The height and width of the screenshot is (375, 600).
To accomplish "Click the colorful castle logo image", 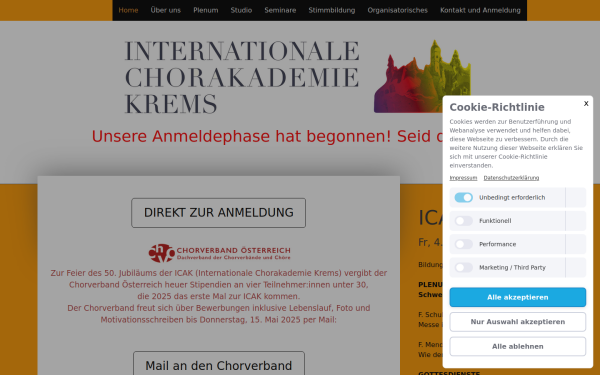I will pyautogui.click(x=422, y=76).
